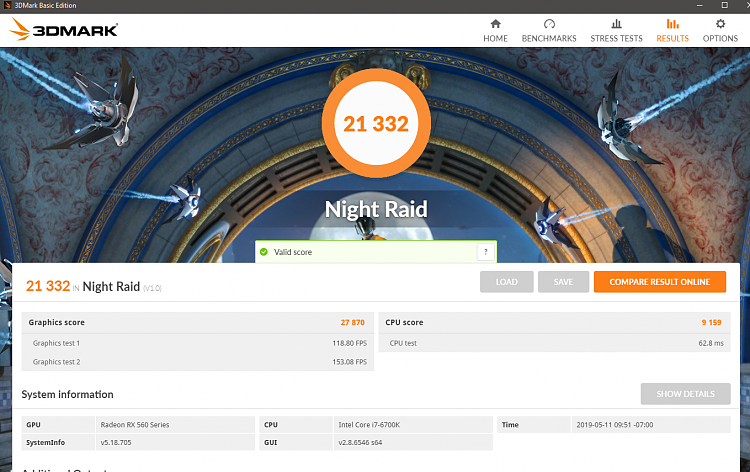This screenshot has width=750, height=472.
Task: Click the Valid score text
Action: tap(293, 252)
